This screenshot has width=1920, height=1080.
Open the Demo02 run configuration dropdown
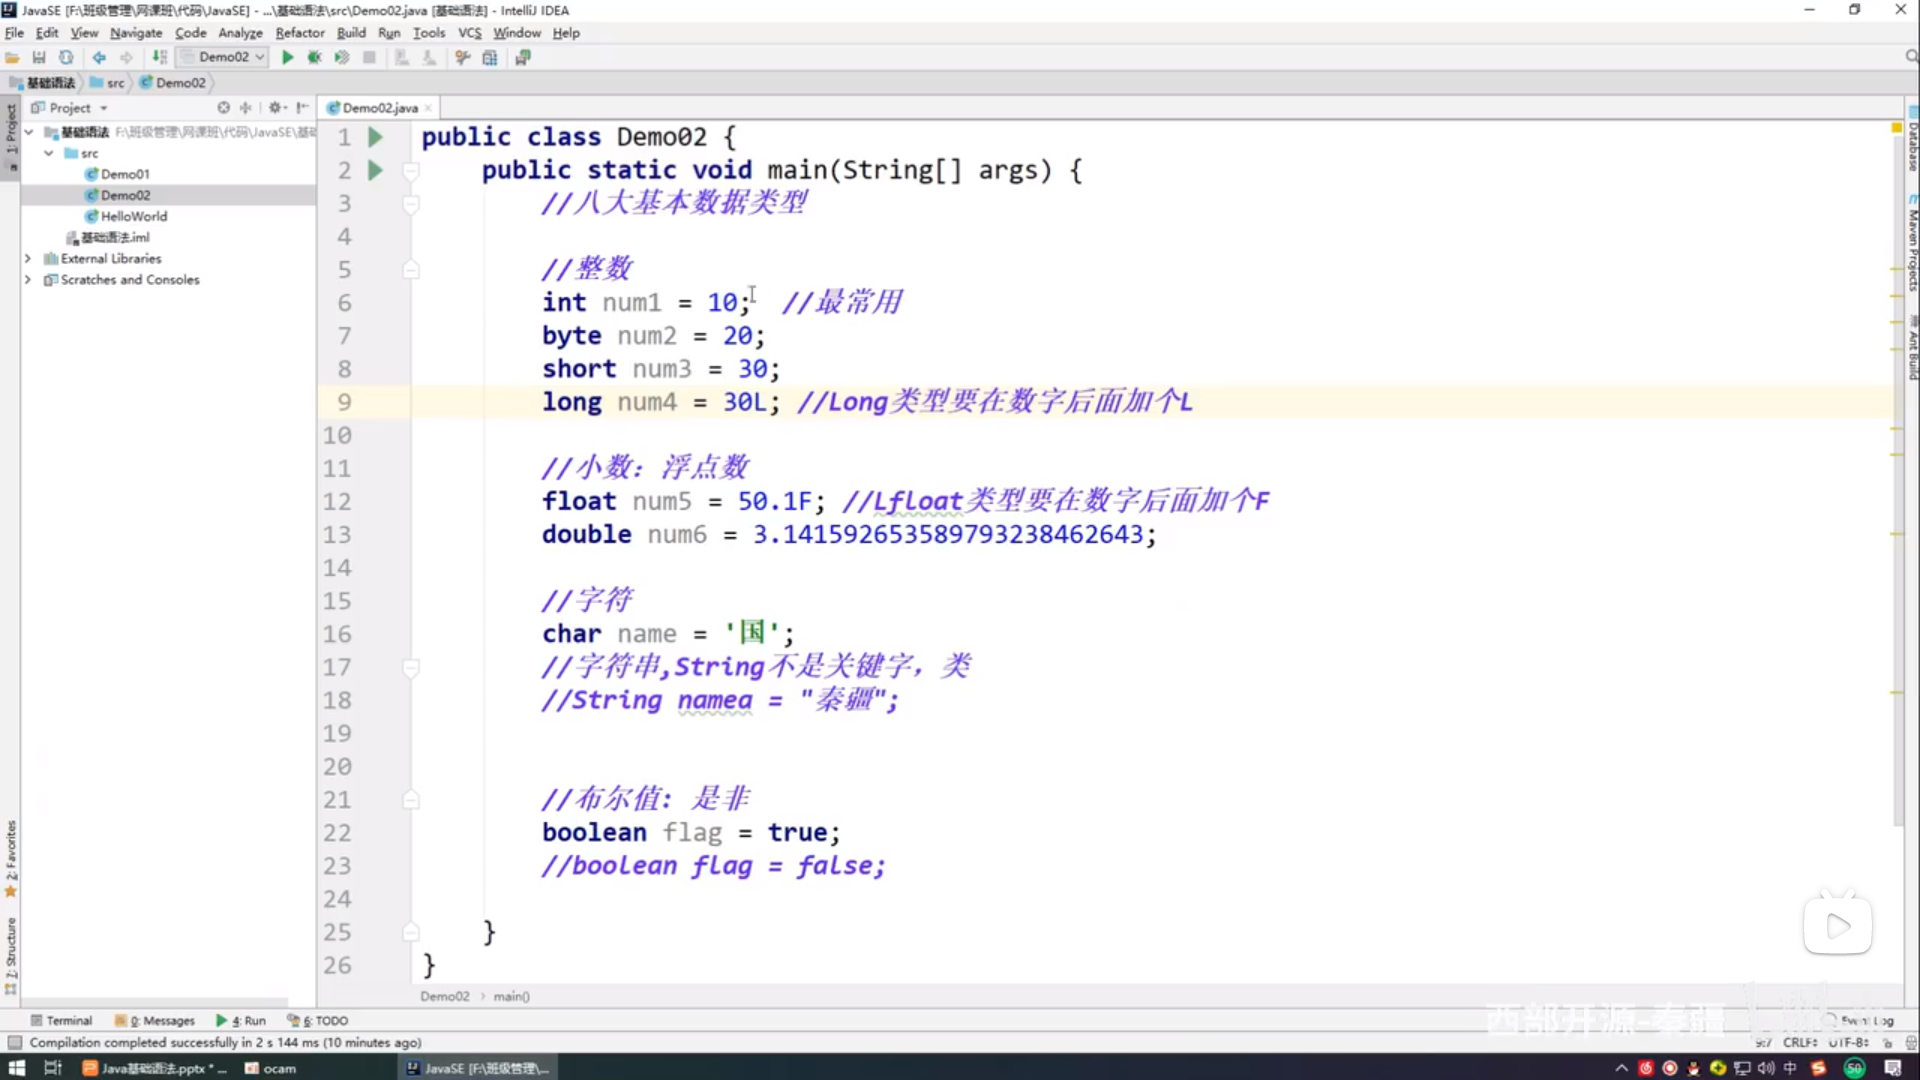click(x=224, y=57)
